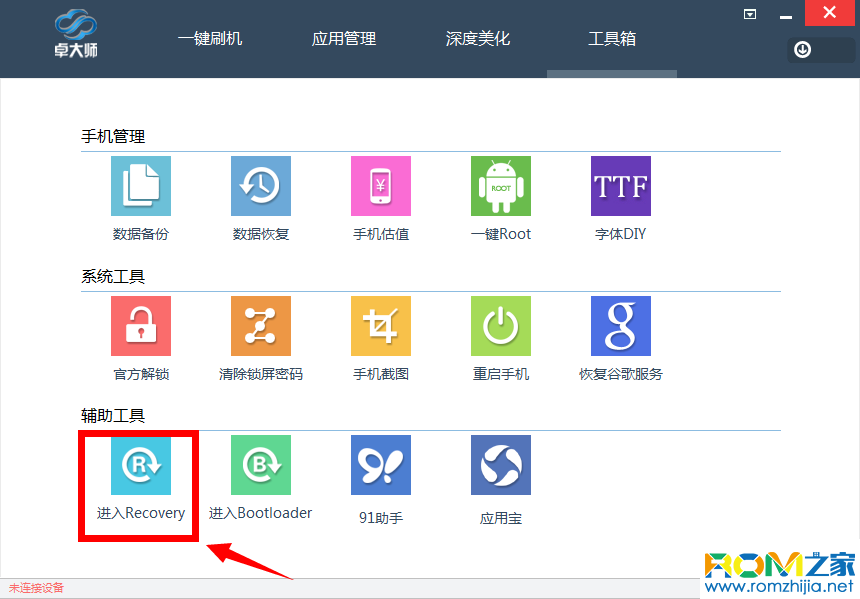Screen dimensions: 860x599
Task: Open the 恢复谷歌服务 Google icon
Action: tap(621, 326)
